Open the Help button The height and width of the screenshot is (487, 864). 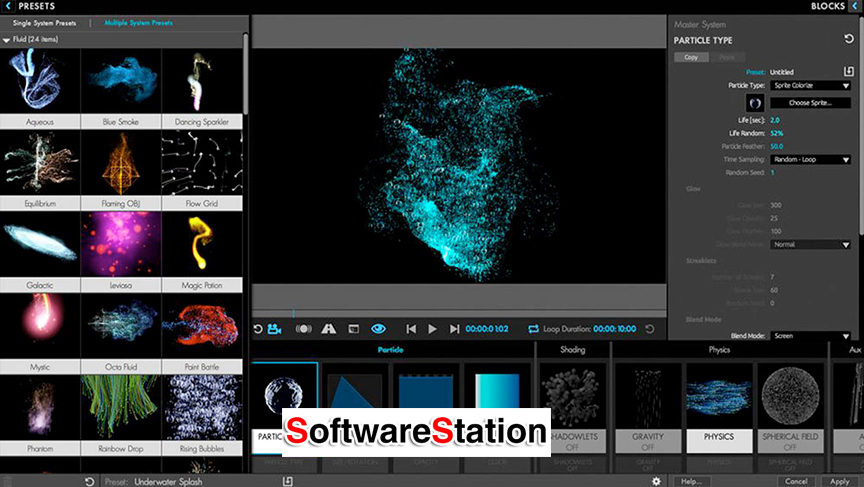pos(692,481)
